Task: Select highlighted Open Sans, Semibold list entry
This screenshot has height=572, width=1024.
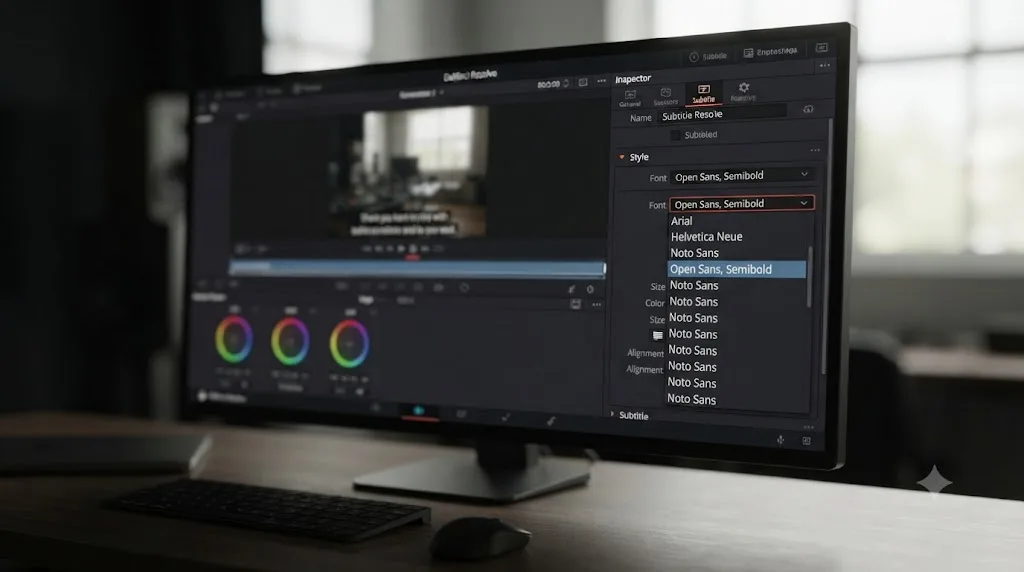Action: 737,269
